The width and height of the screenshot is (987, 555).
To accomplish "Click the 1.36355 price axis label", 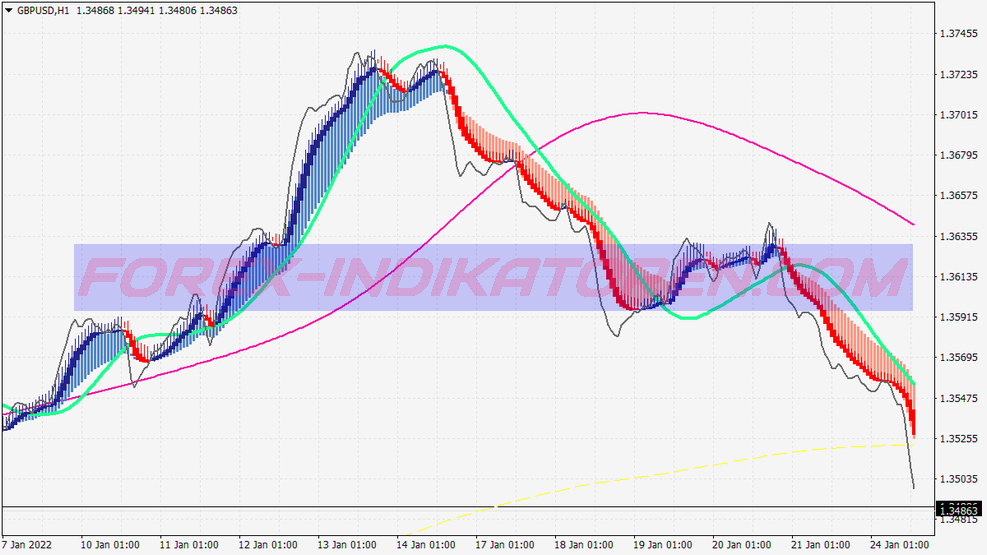I will 960,237.
